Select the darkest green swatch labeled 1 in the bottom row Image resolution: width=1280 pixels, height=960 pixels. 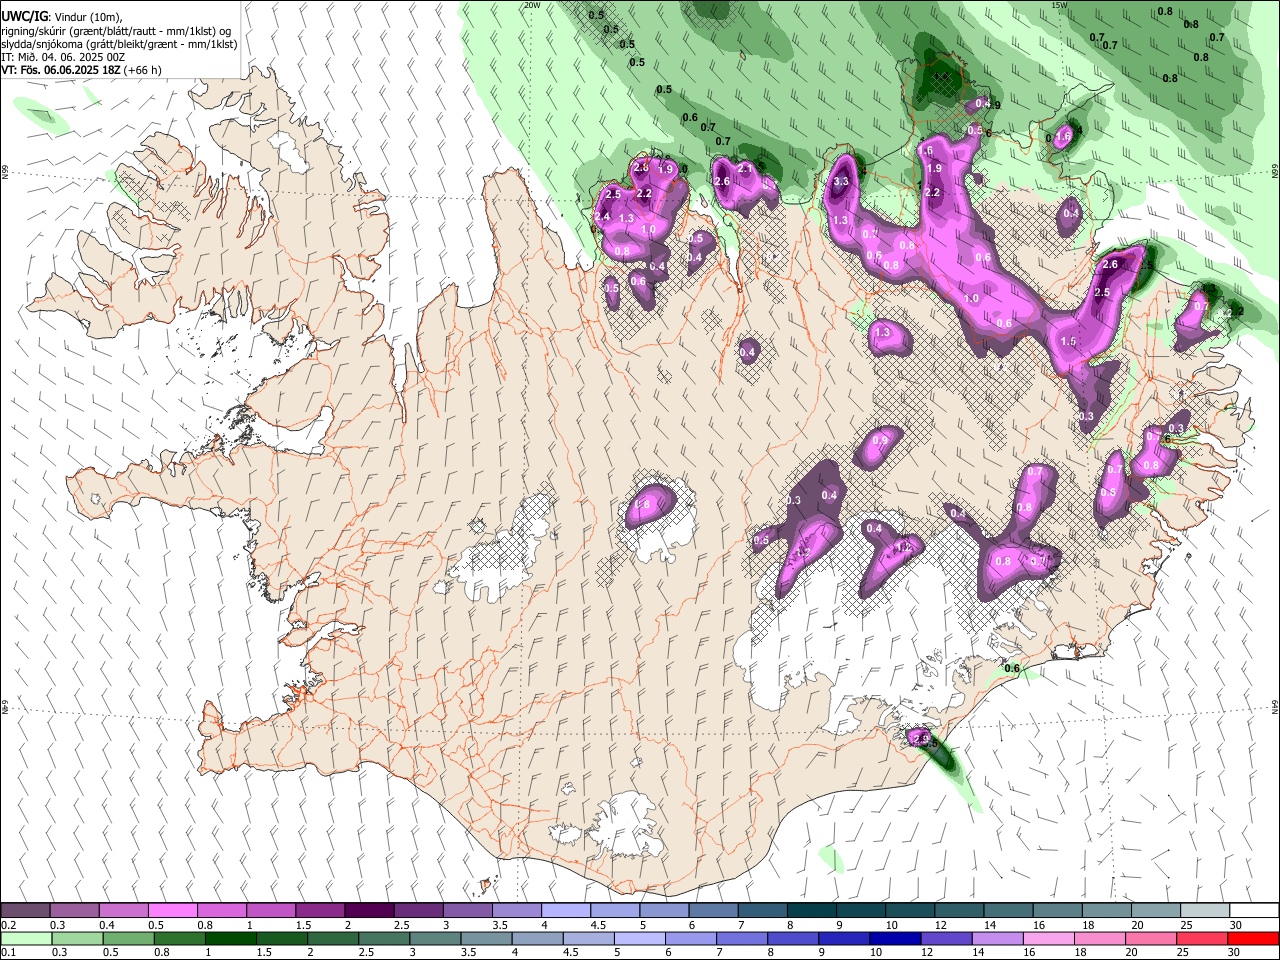(x=230, y=938)
